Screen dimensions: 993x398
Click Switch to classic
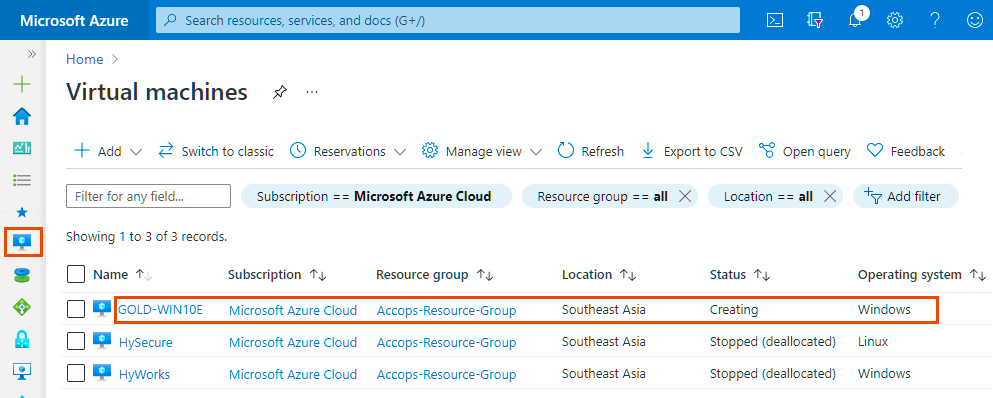[216, 151]
